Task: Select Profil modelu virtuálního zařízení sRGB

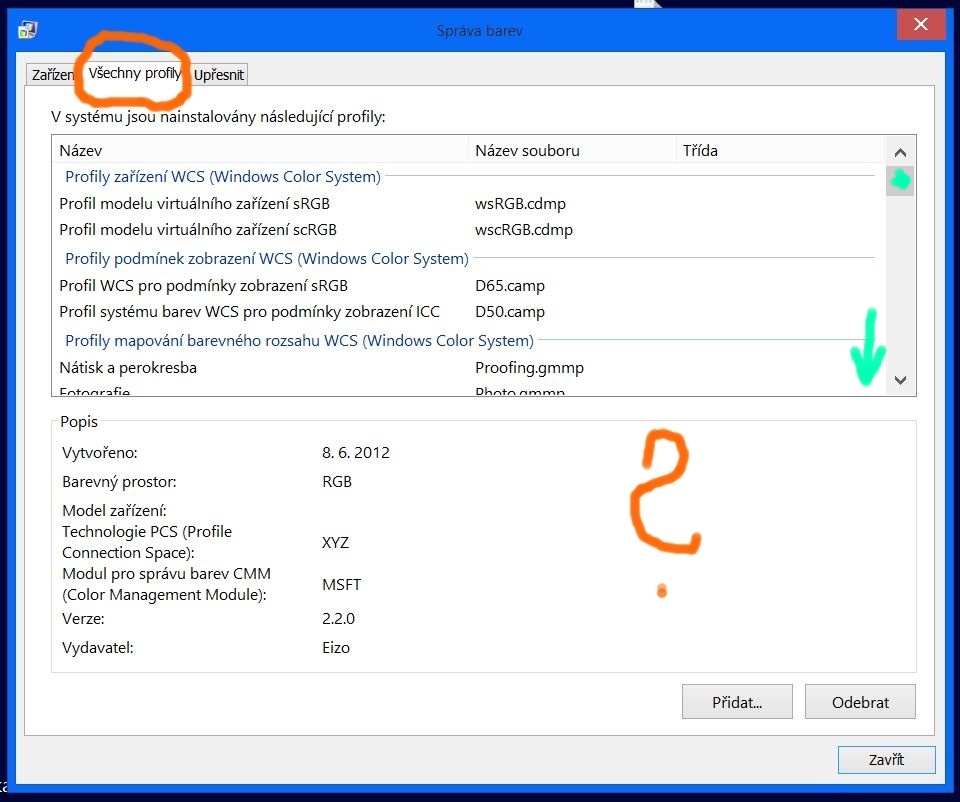Action: [194, 204]
